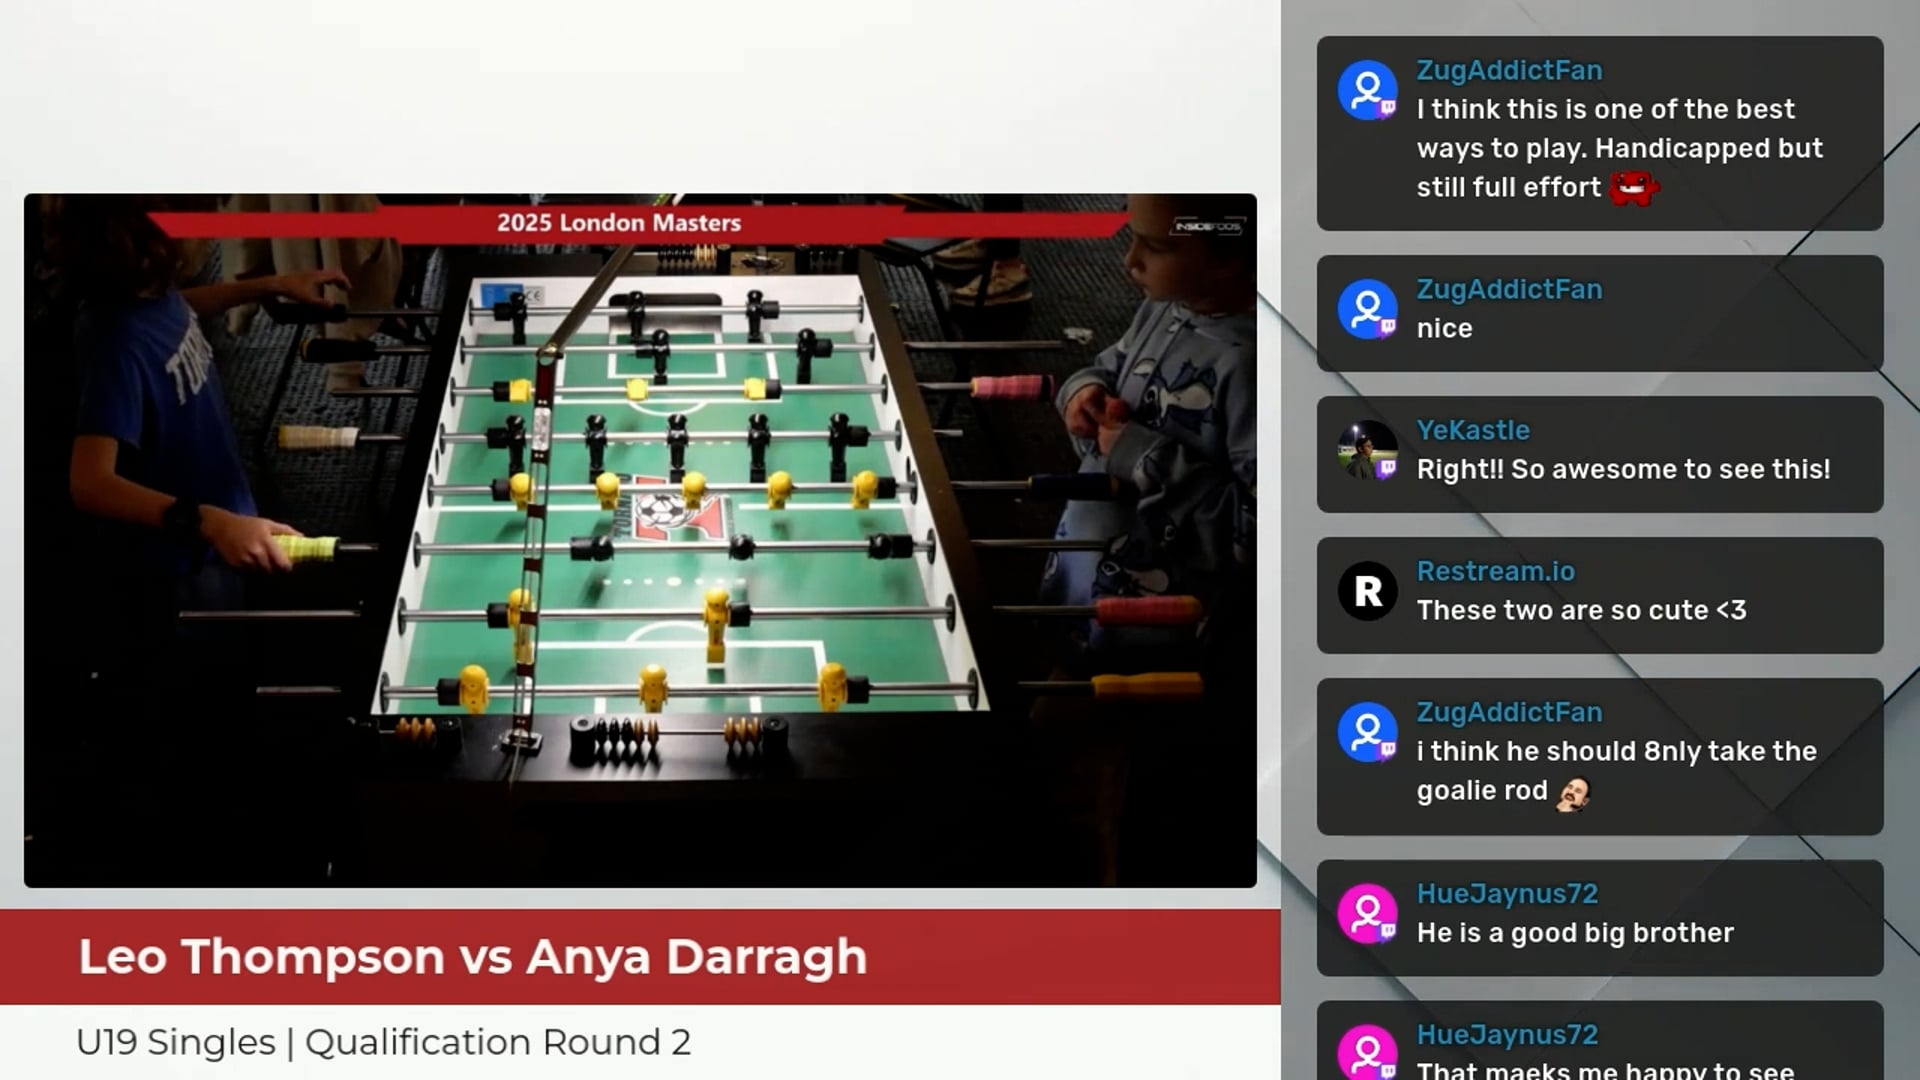Click the "nice" chat message from ZugAddictFan

click(1444, 327)
